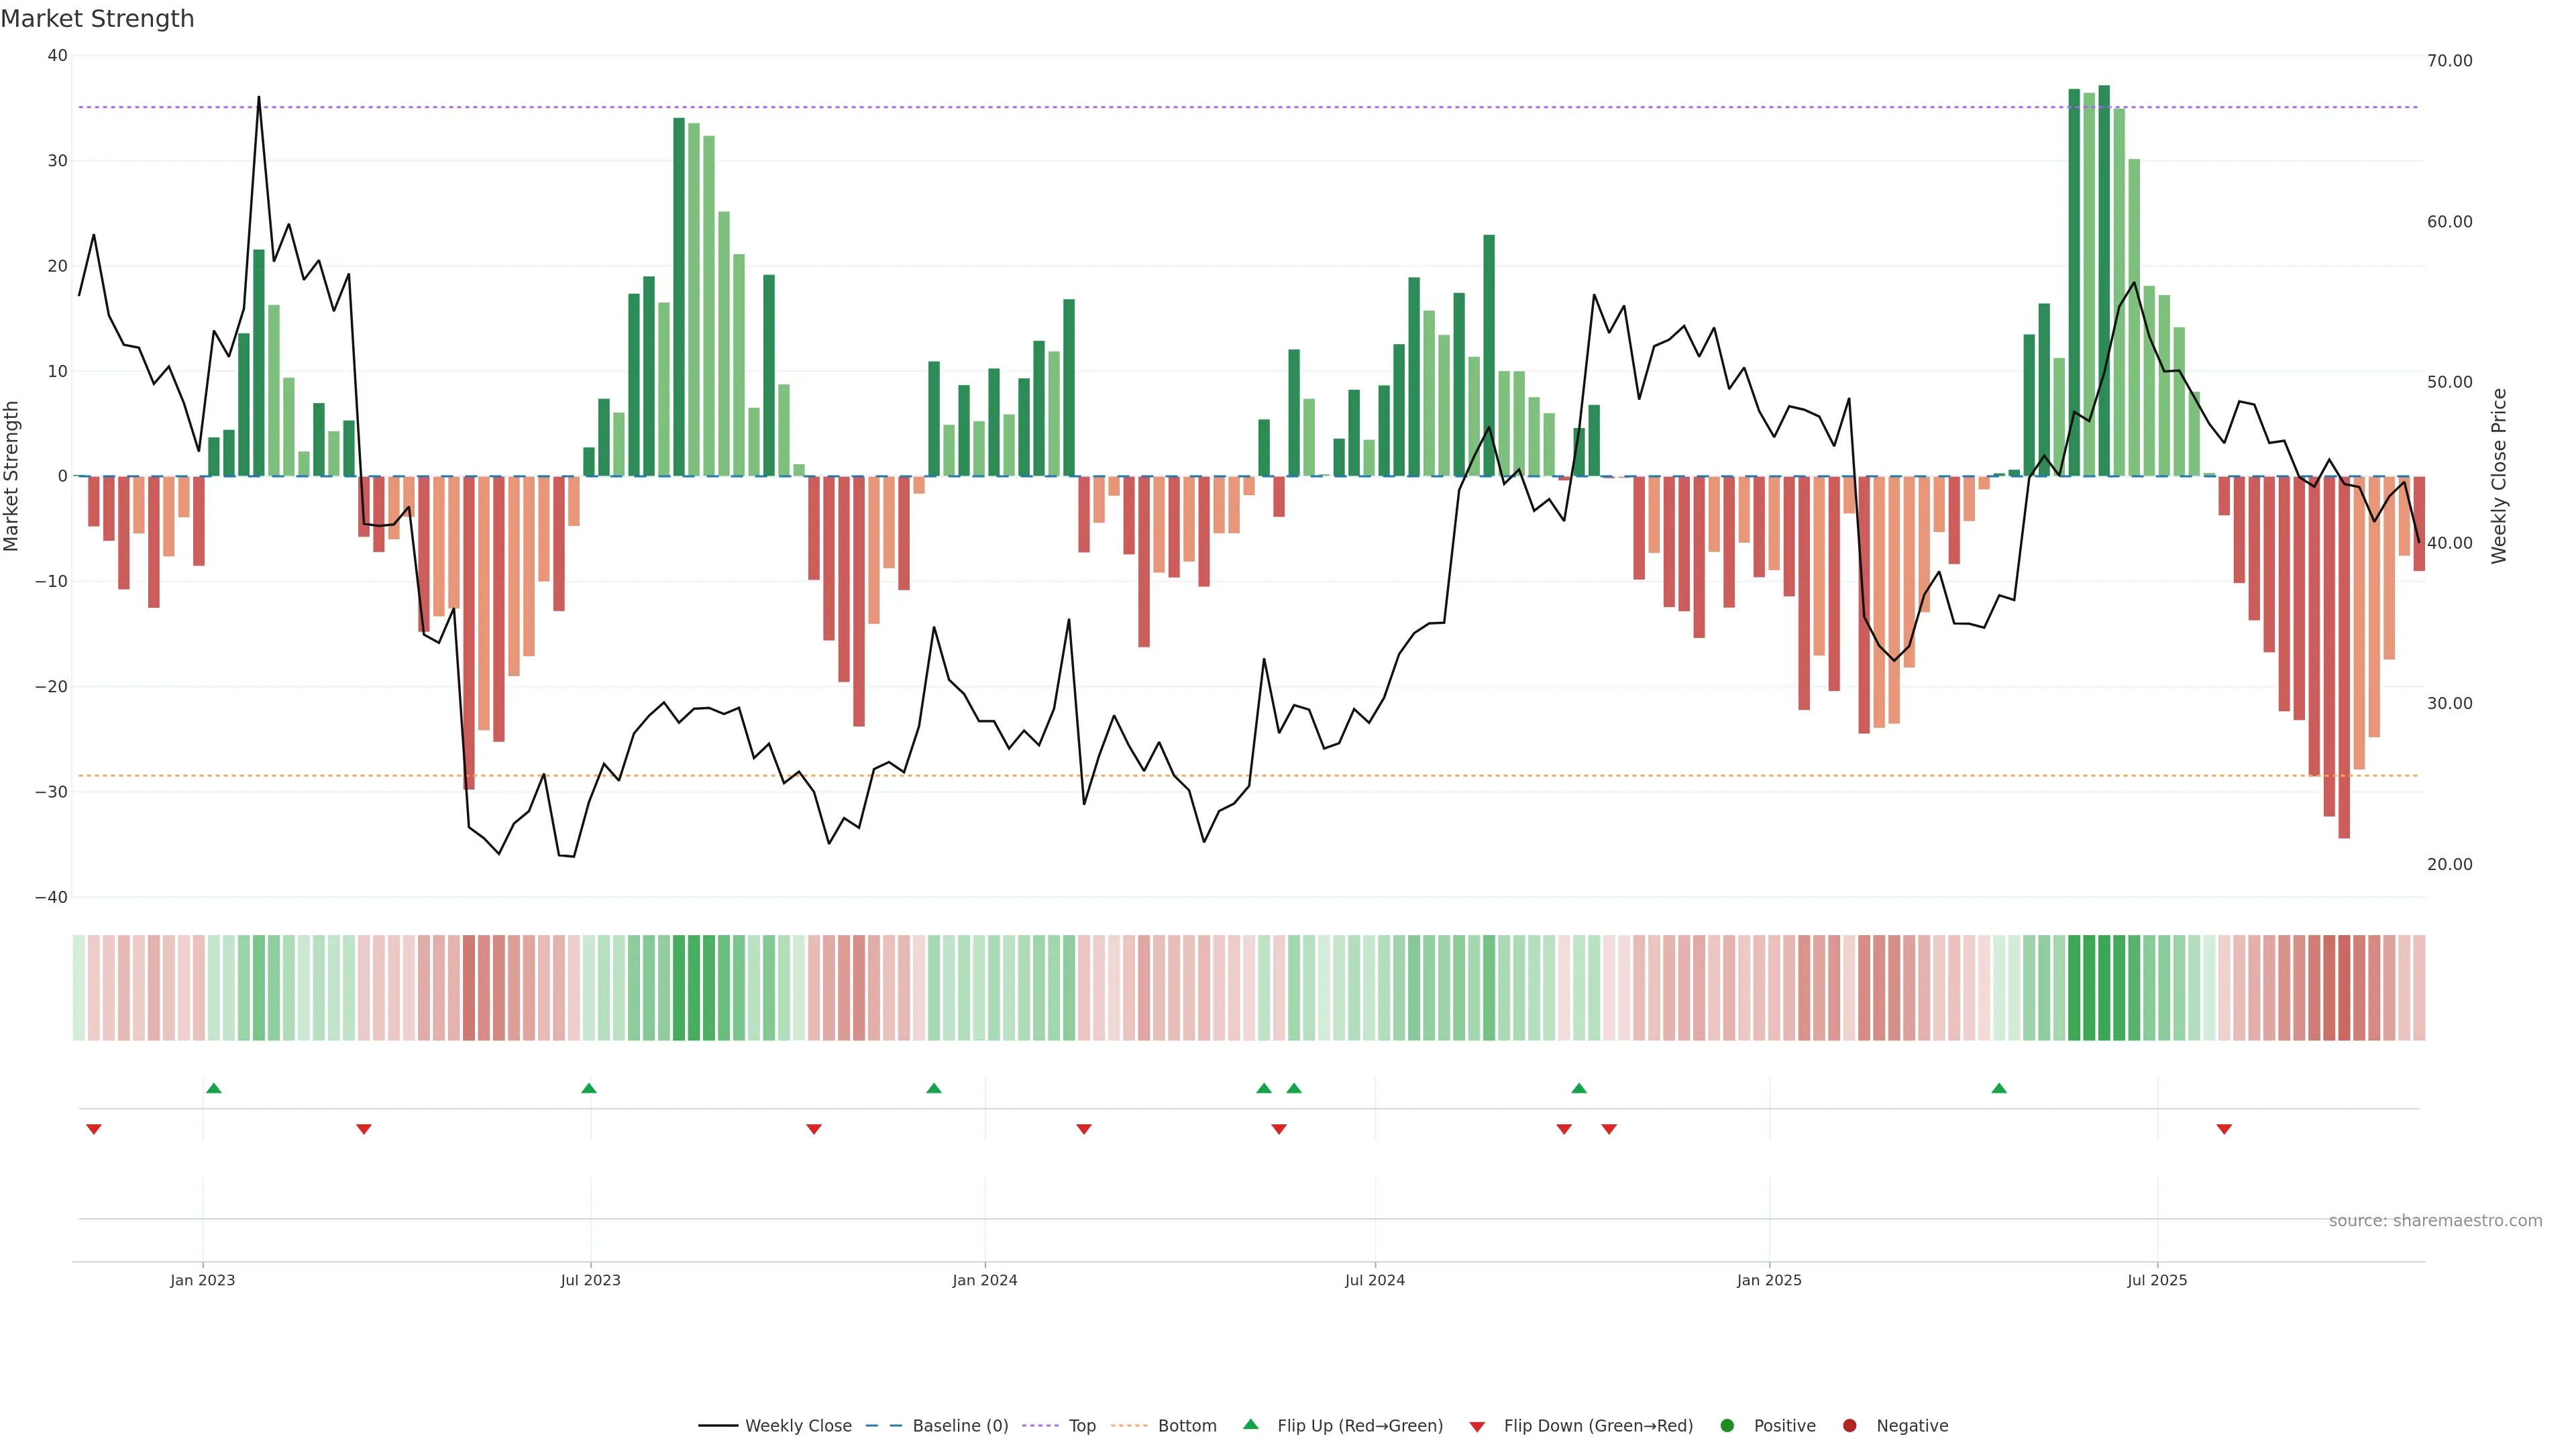This screenshot has width=2576, height=1449.
Task: Click the source: sharemaestro.com text
Action: pos(2435,1221)
